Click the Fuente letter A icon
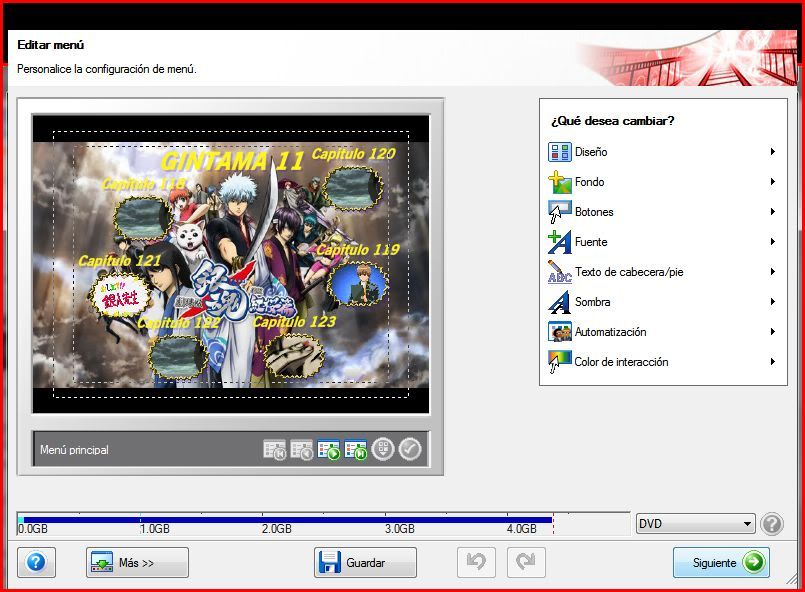 (x=560, y=242)
